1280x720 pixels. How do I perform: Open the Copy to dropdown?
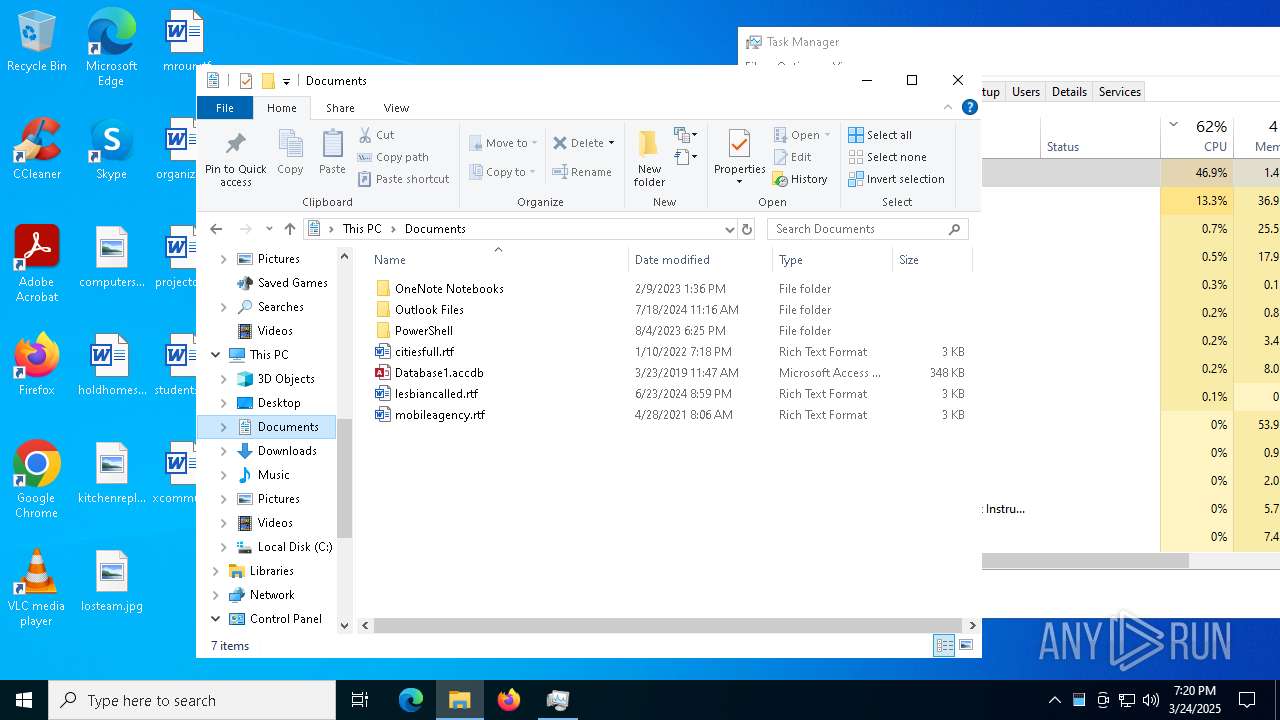(504, 172)
